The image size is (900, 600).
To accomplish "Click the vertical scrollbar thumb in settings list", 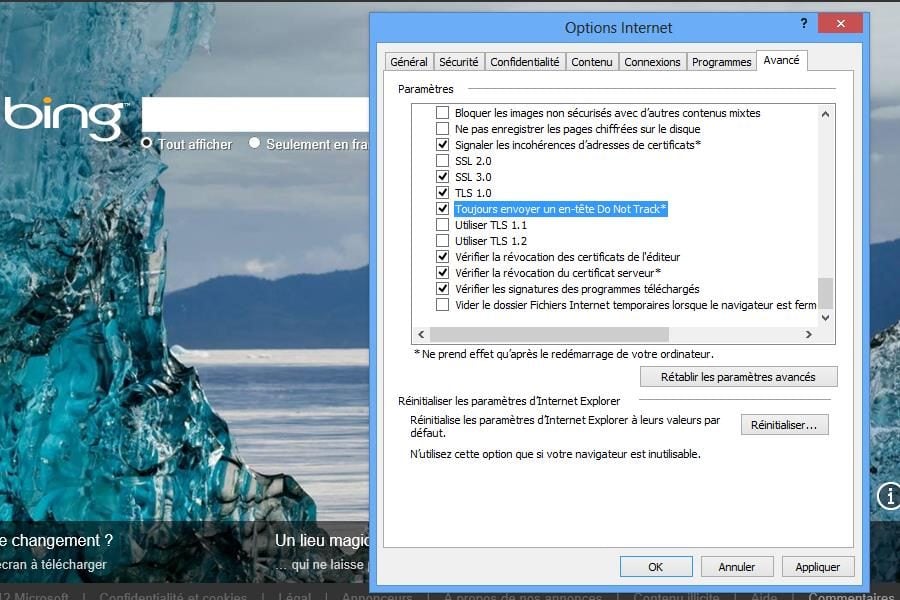I will click(825, 293).
